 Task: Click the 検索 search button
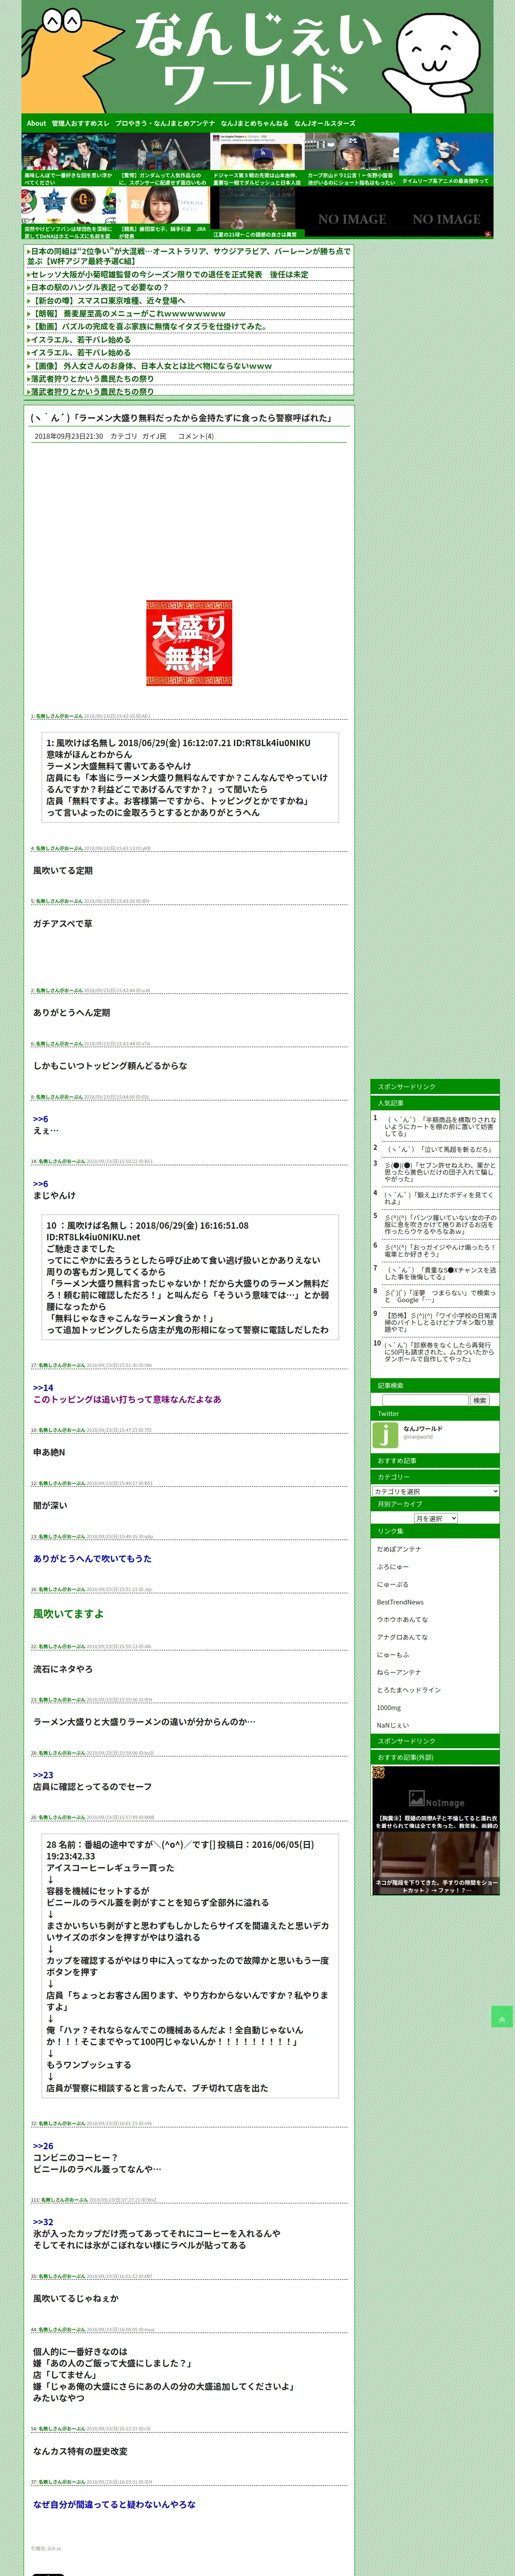click(480, 1400)
